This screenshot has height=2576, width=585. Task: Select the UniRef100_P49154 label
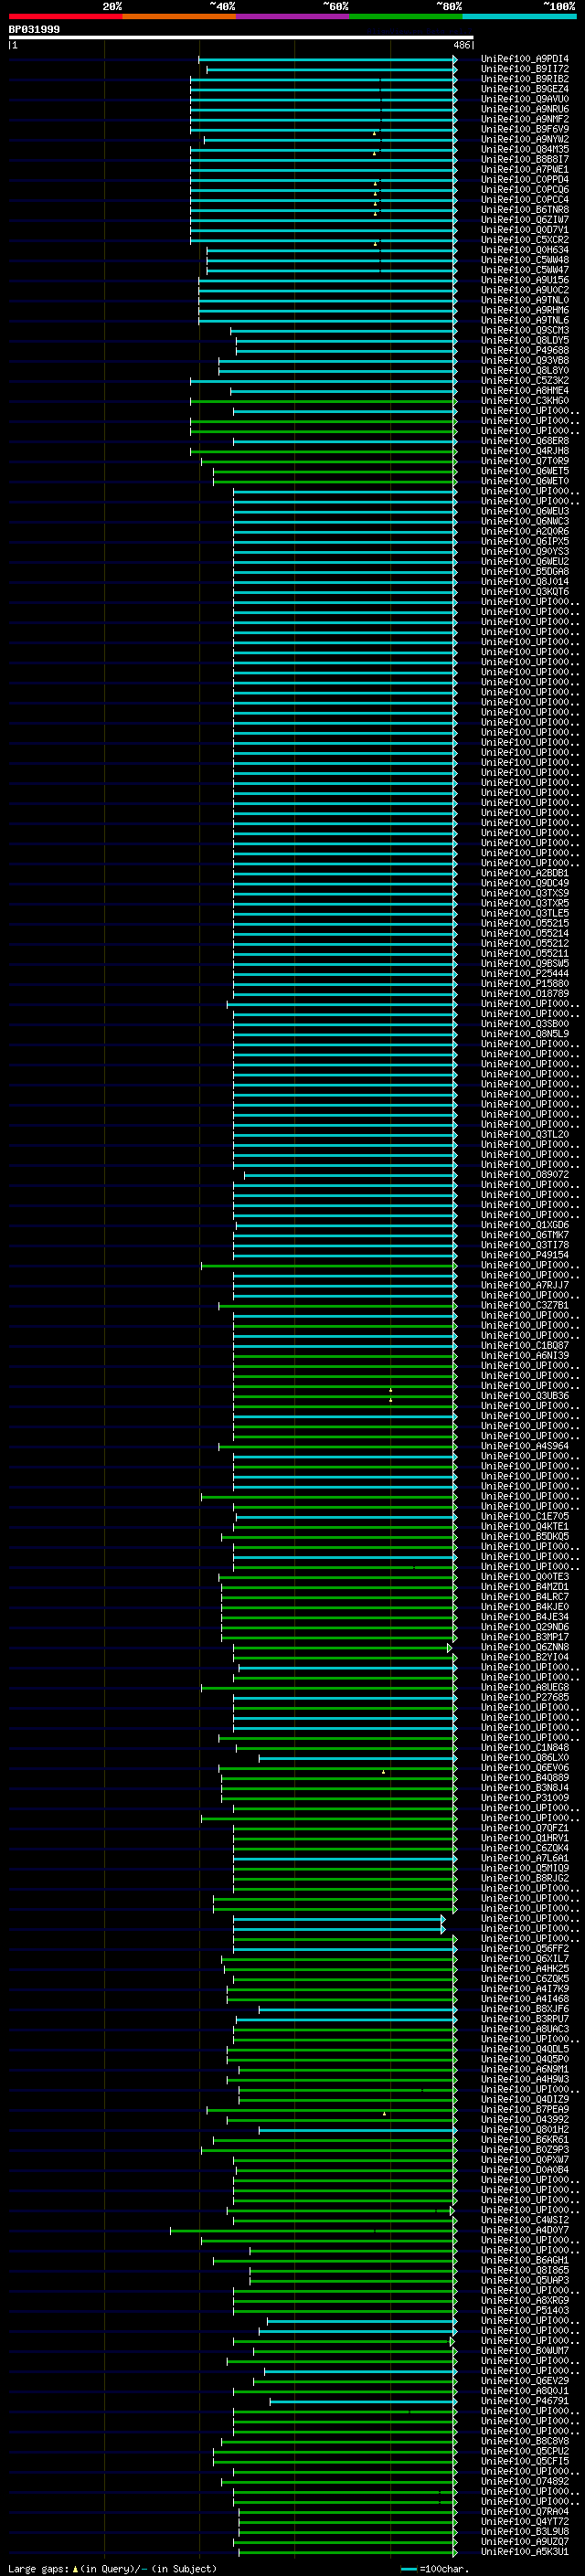coord(525,1255)
